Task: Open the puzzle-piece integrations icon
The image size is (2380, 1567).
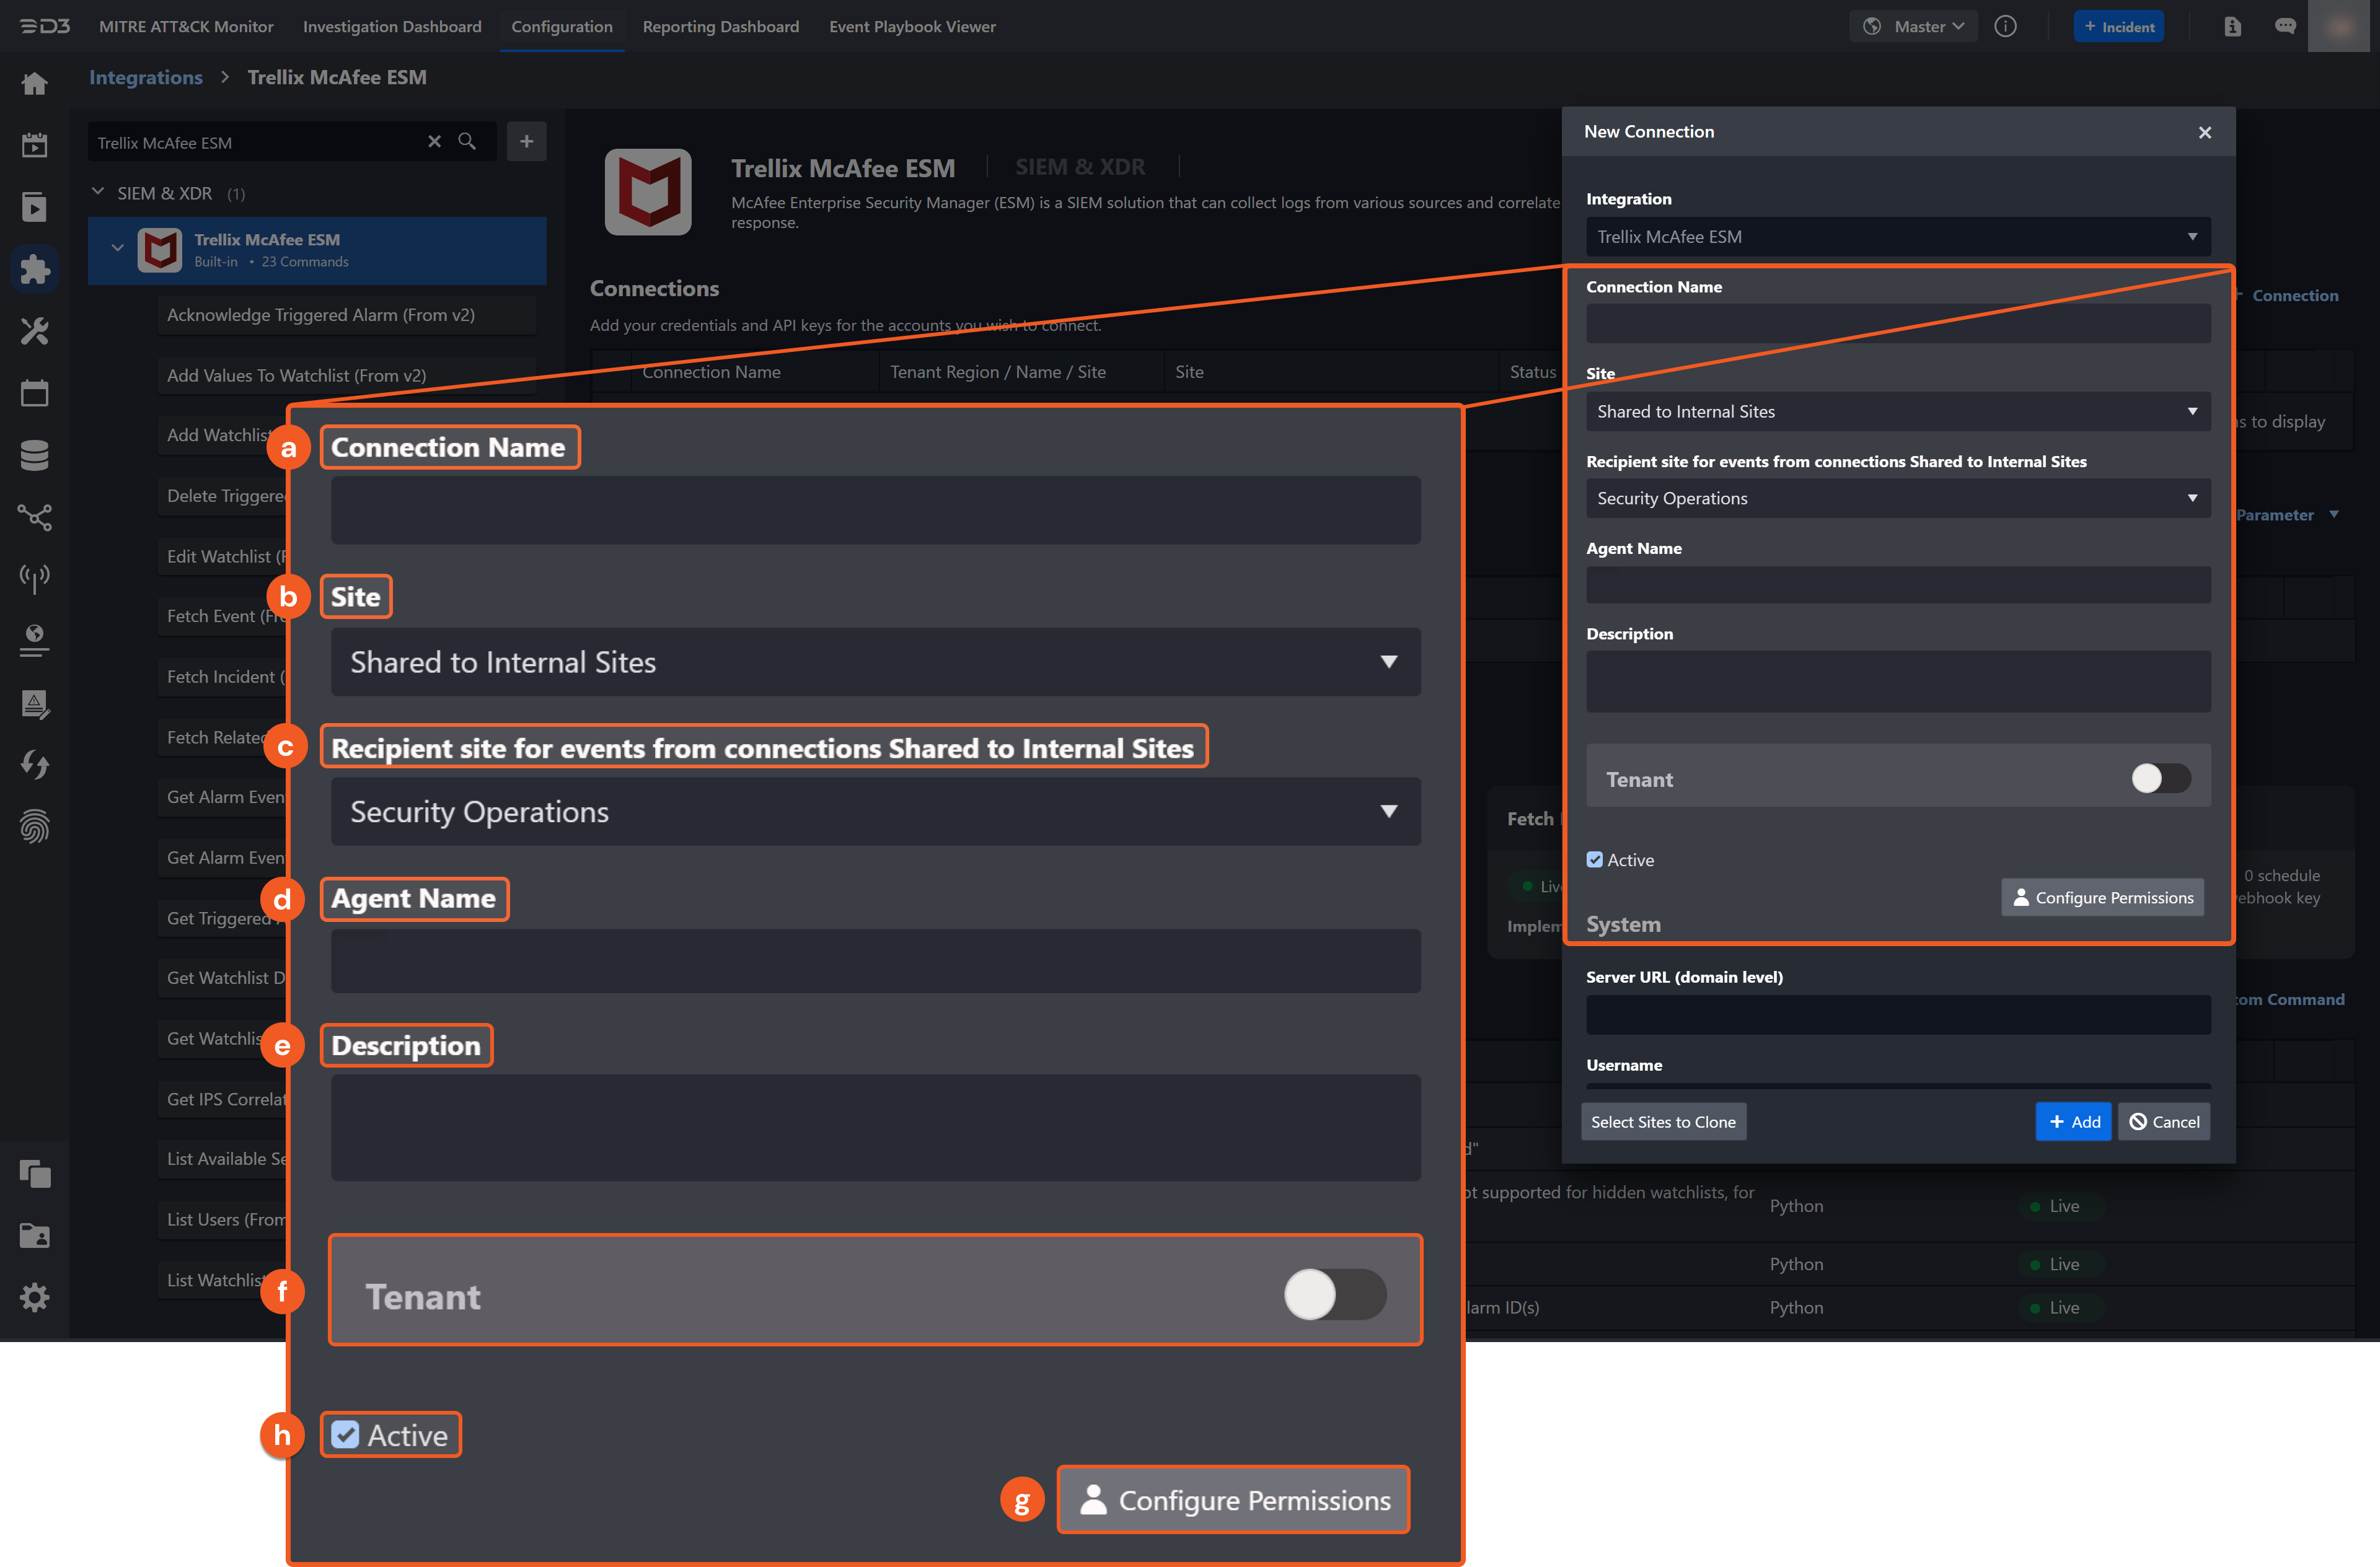Action: [x=34, y=269]
